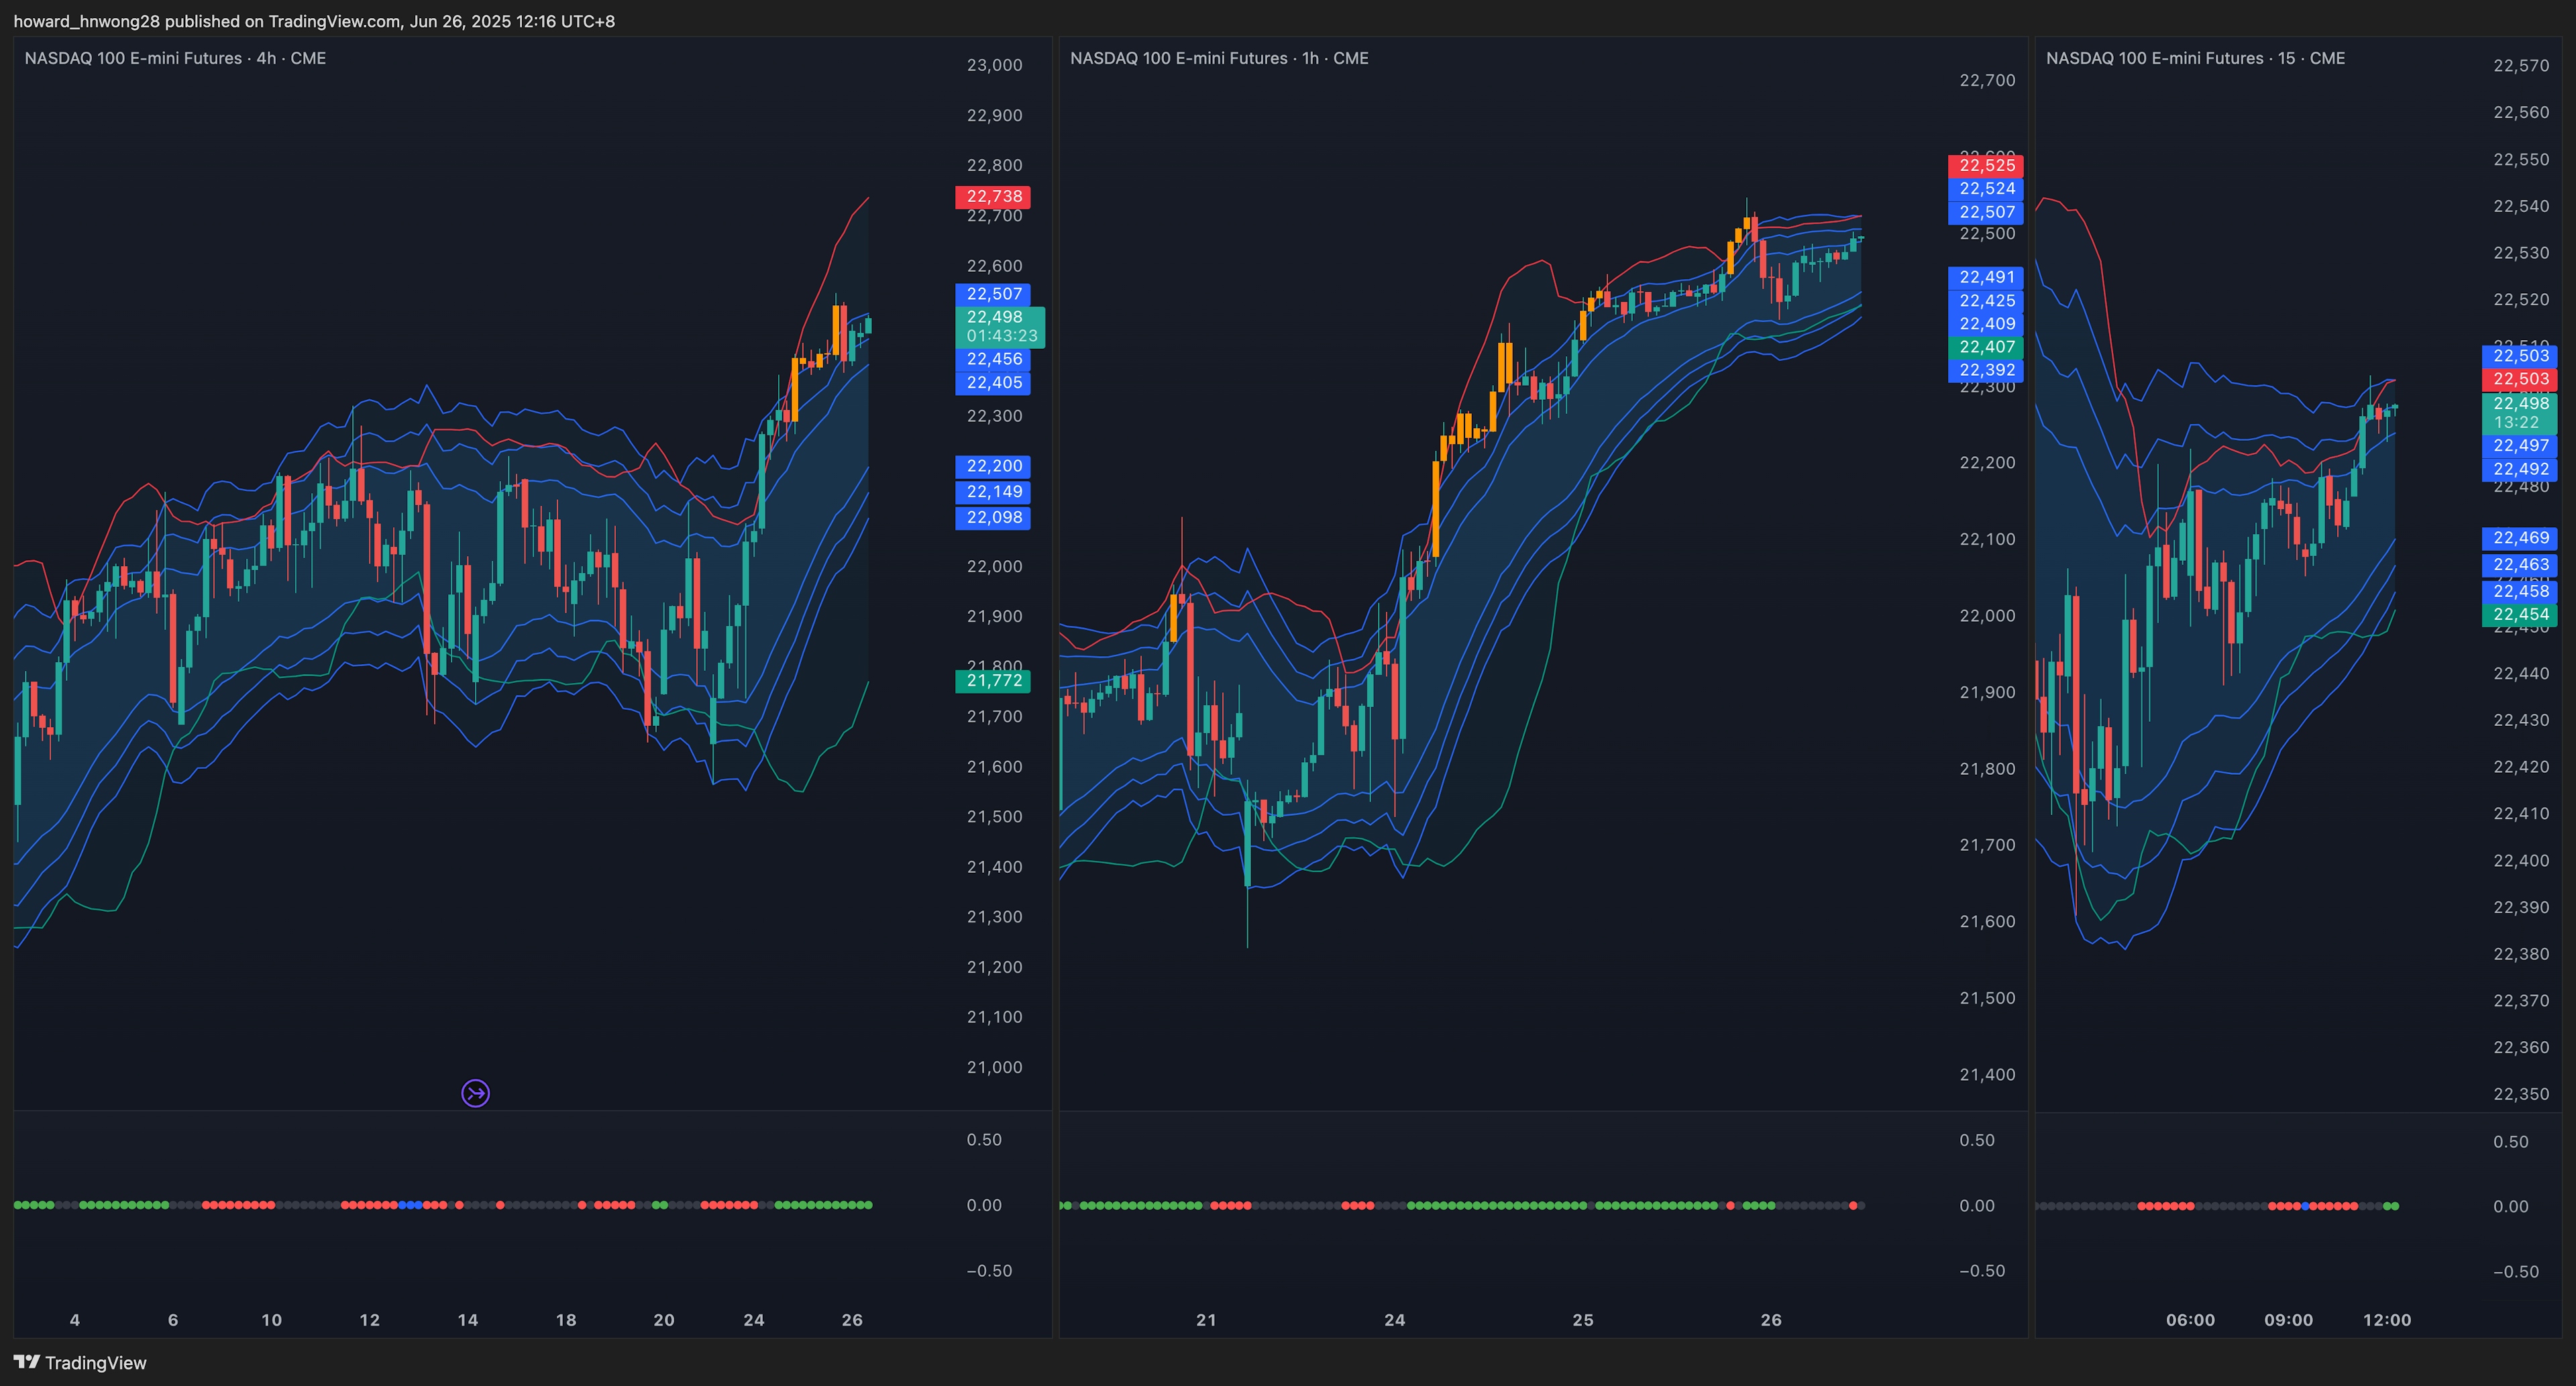Screen dimensions: 2576x1386
Task: Click the 0.00 indicator scale value on 15-minute chart
Action: (x=2511, y=1206)
